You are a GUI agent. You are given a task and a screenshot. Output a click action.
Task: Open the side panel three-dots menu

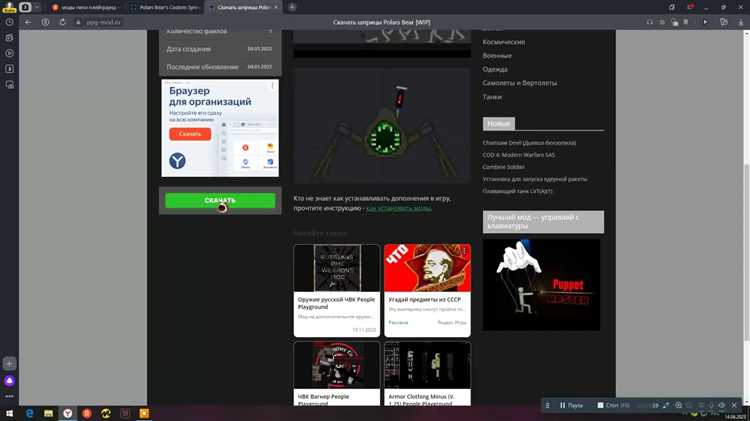9,396
